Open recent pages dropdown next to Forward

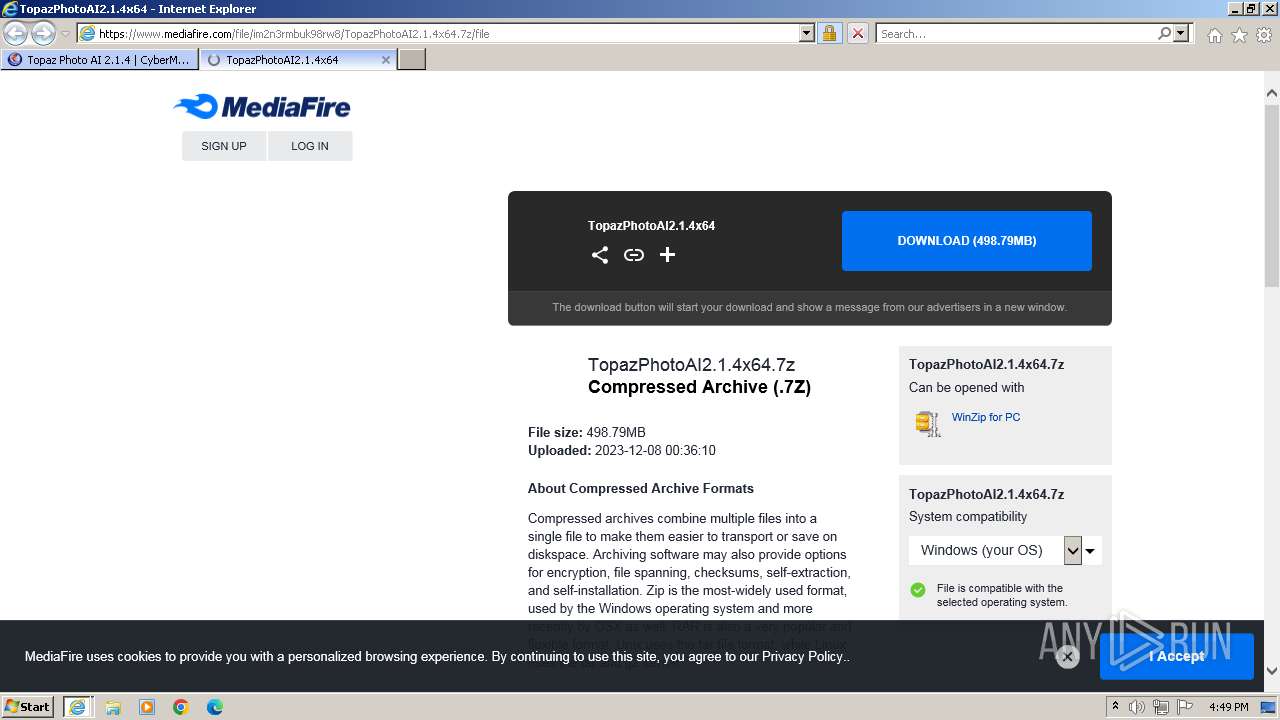(x=65, y=34)
